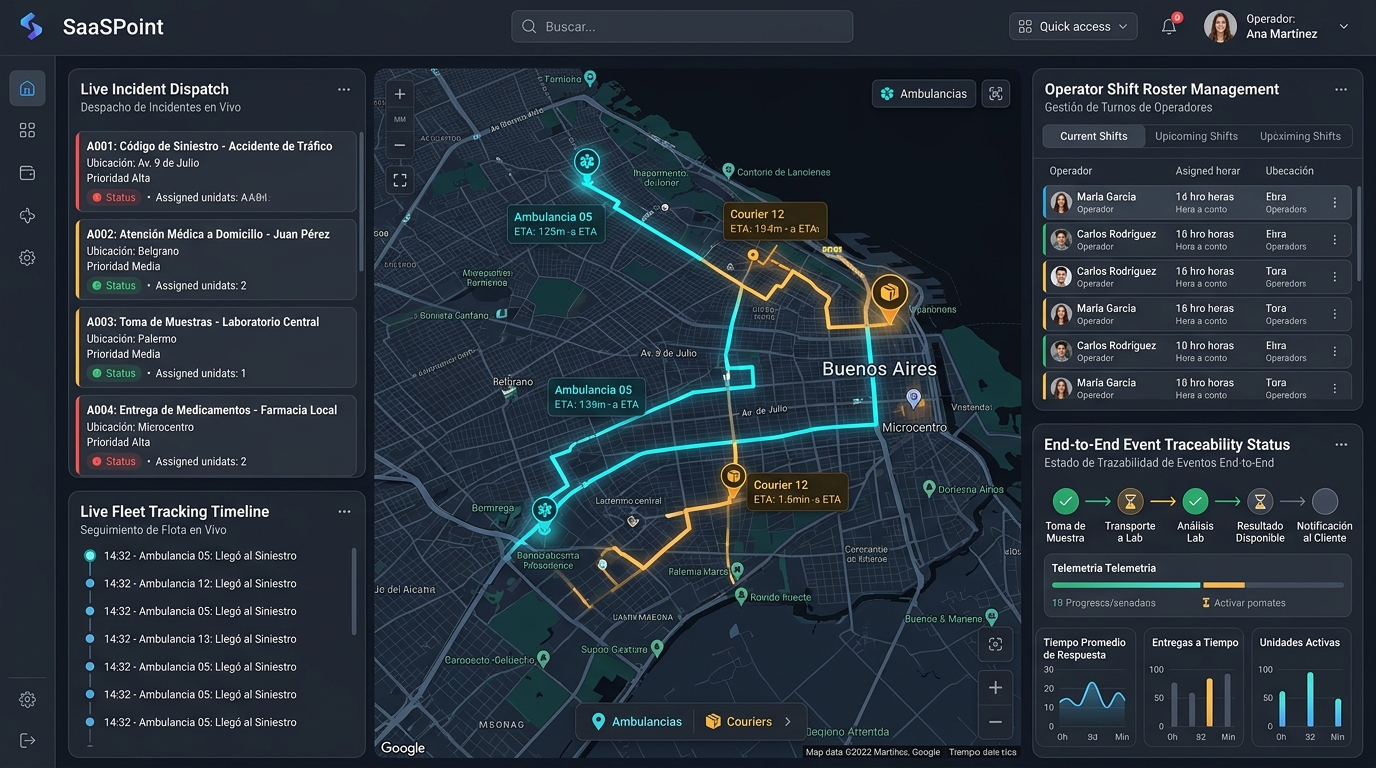The image size is (1376, 768).
Task: Click the SaaSPoint logo icon
Action: (31, 26)
